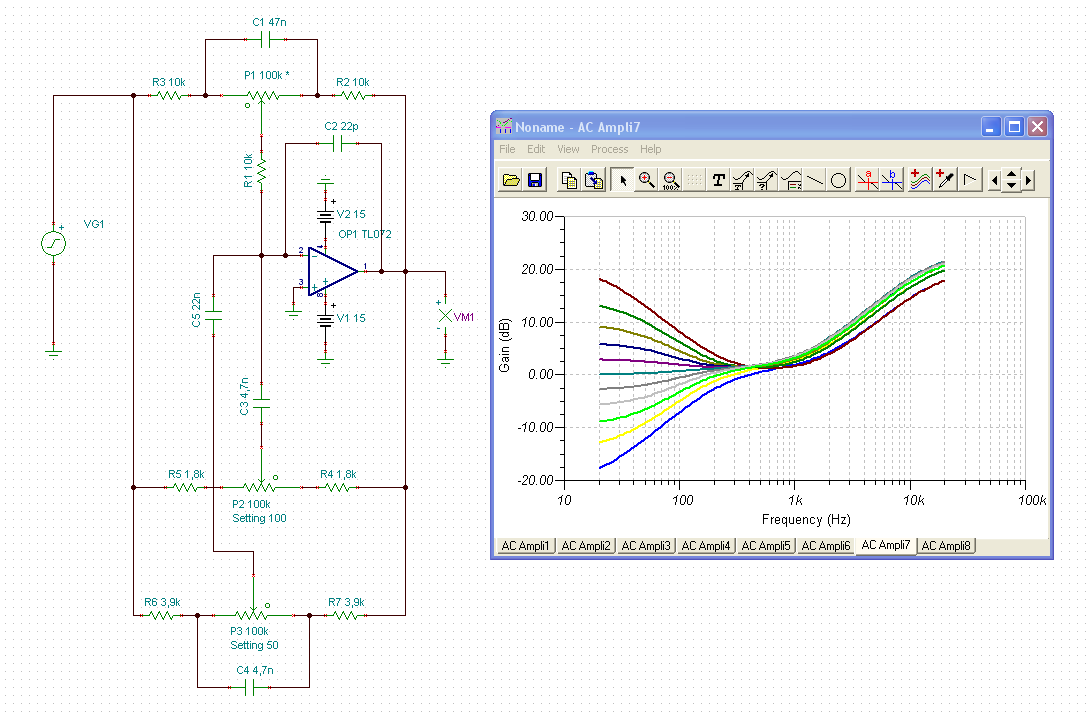Screen dimensions: 1086x717
Task: Switch to the AC Ampli4 tab
Action: tap(706, 546)
